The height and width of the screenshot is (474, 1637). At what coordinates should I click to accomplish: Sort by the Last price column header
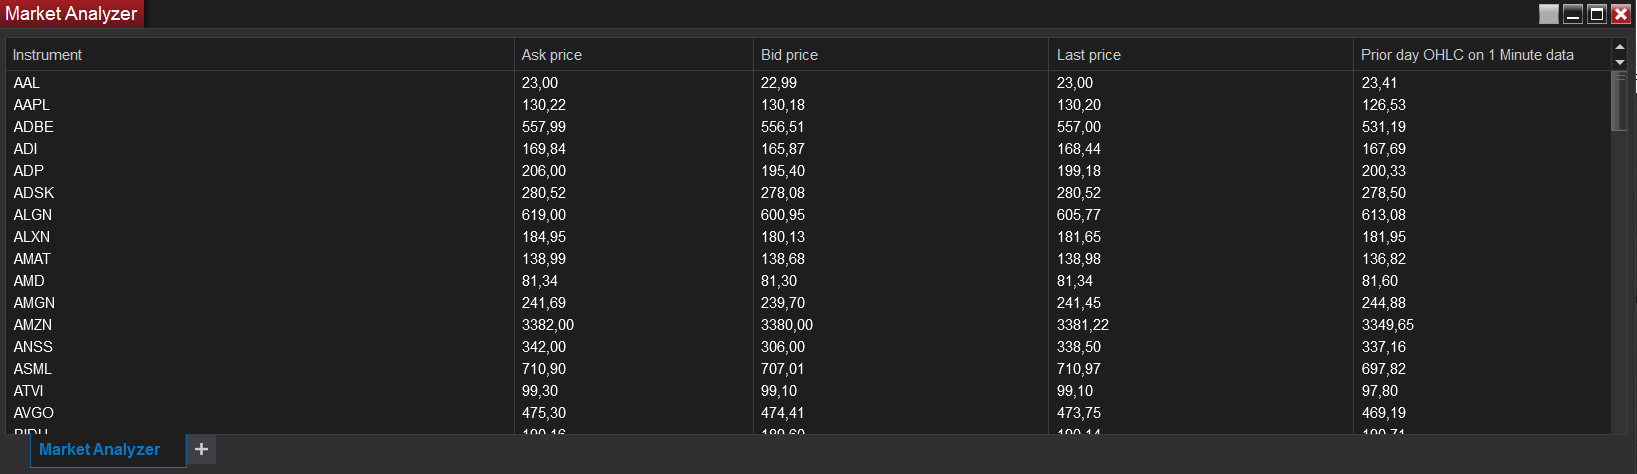coord(1088,55)
